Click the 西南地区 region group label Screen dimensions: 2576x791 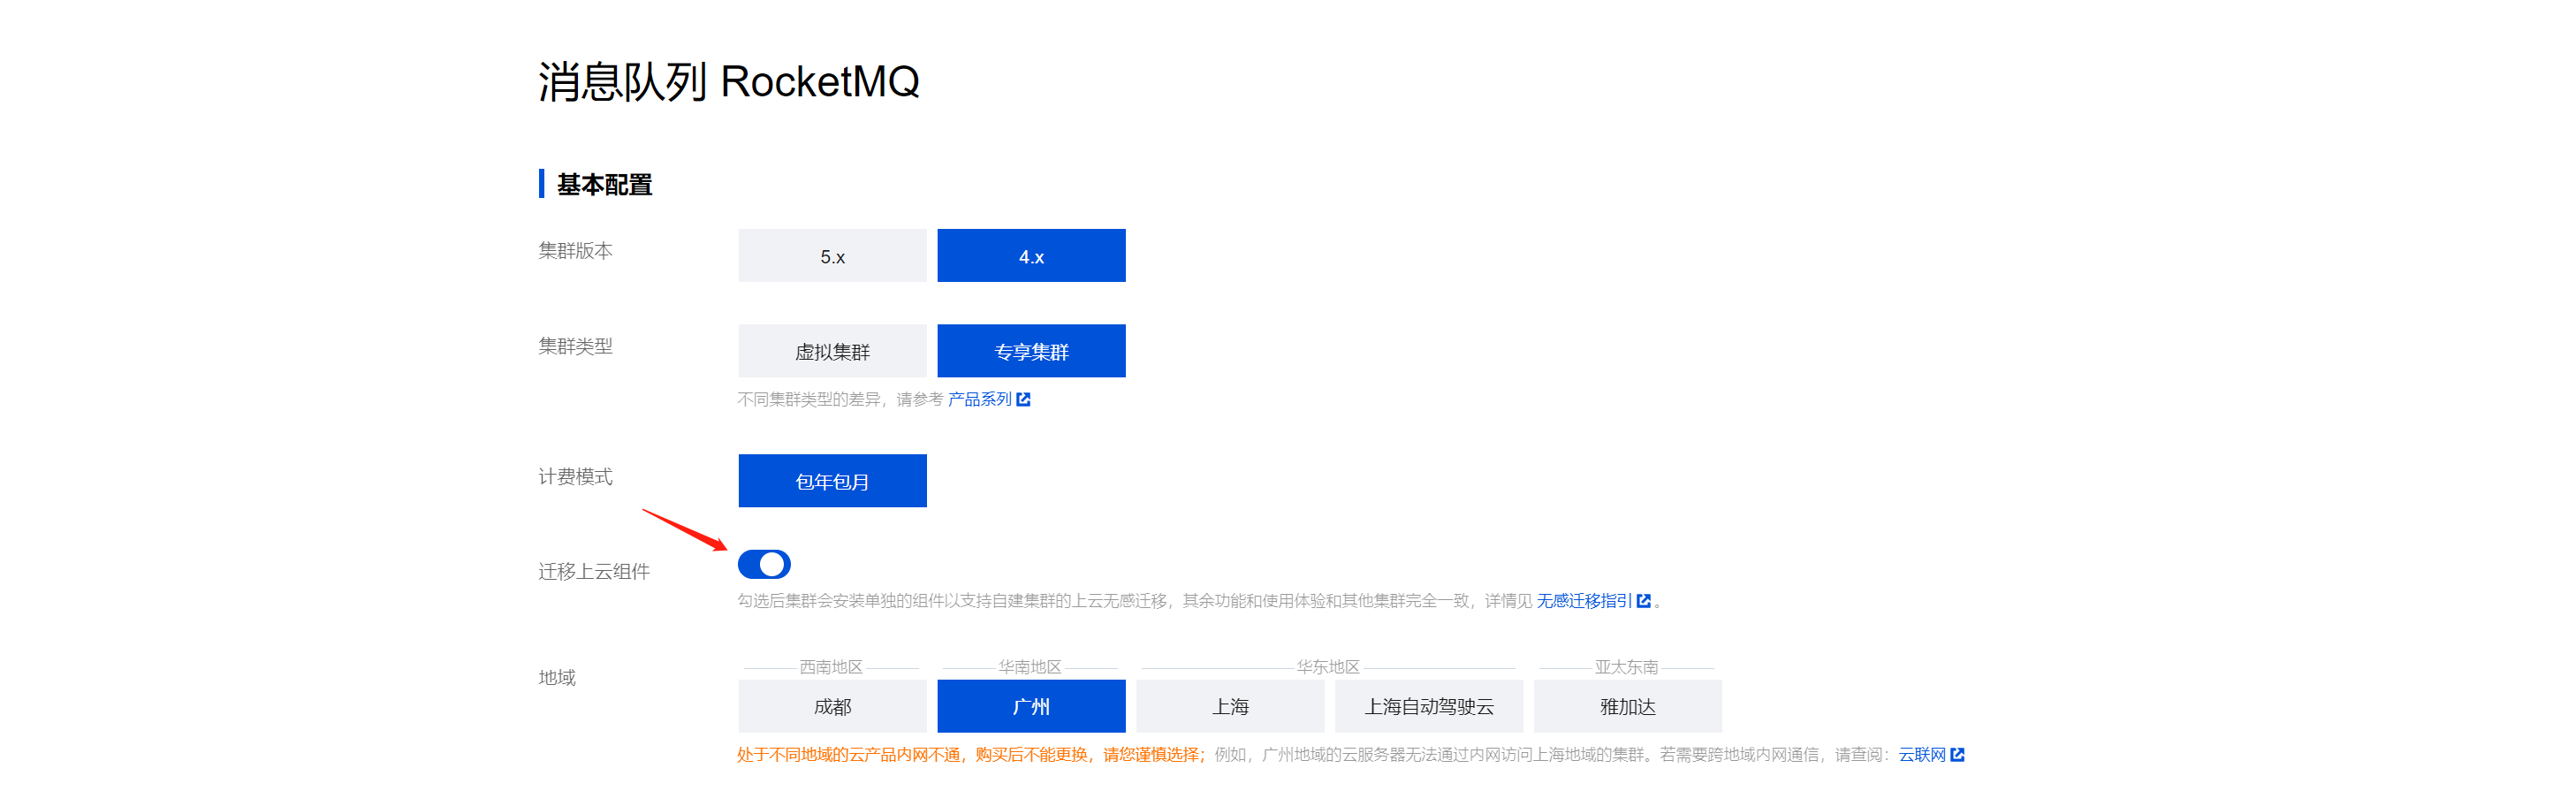tap(831, 666)
